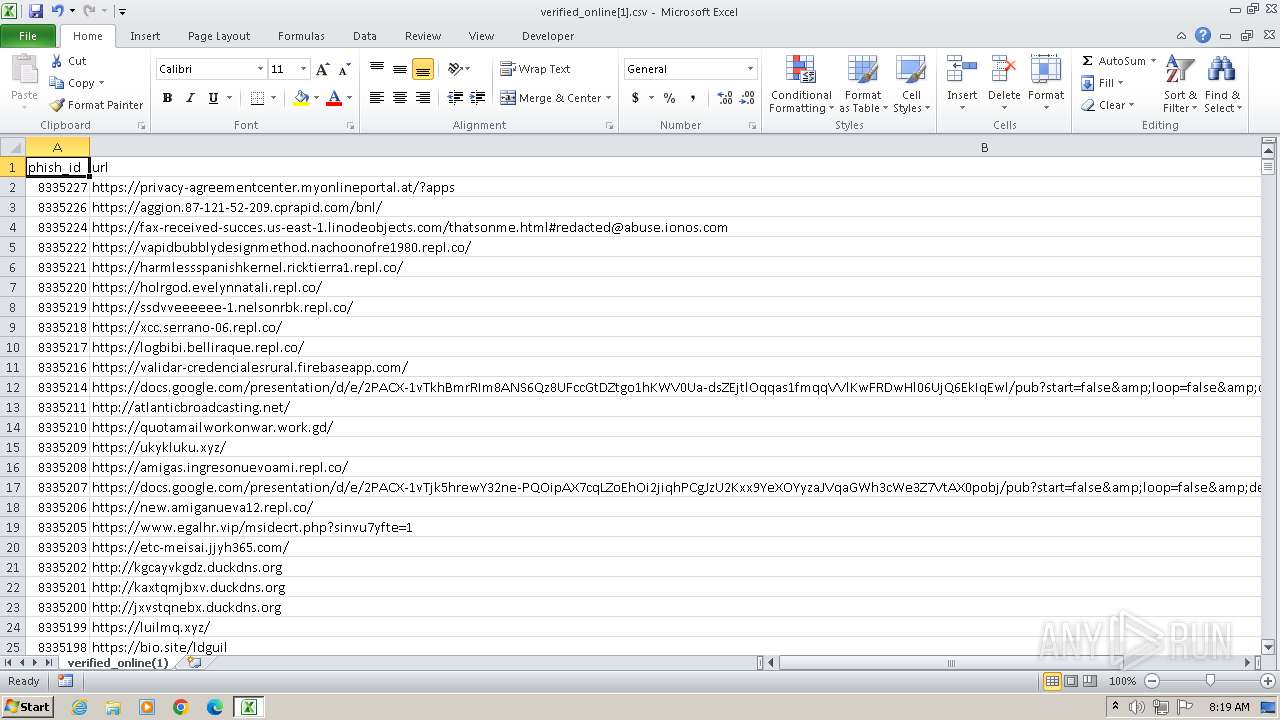Expand AutoSum dropdown arrow

point(1153,61)
